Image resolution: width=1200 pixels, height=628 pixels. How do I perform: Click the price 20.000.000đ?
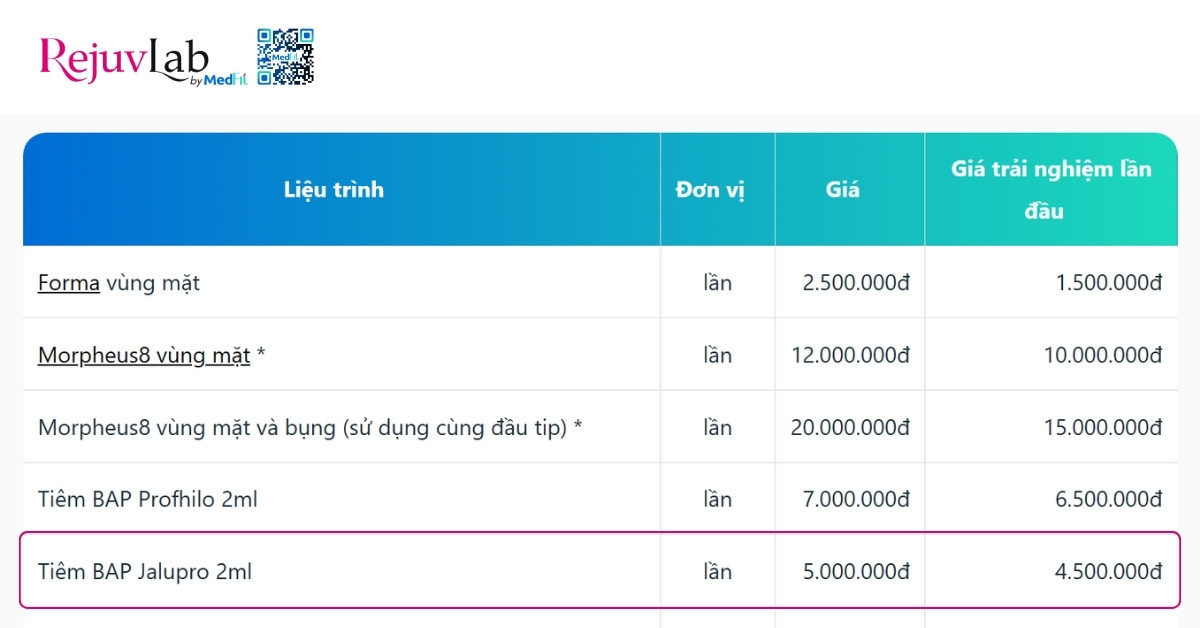pyautogui.click(x=850, y=427)
